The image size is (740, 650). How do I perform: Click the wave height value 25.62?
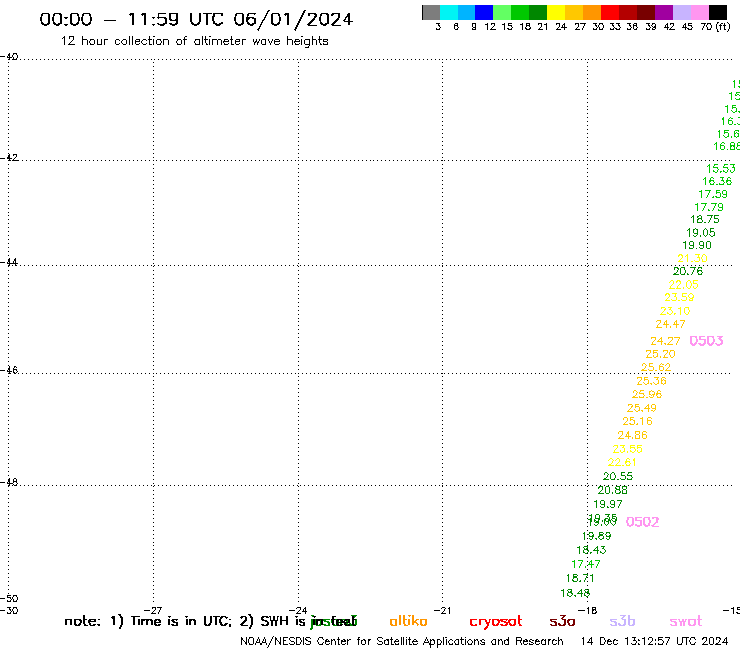pyautogui.click(x=656, y=367)
